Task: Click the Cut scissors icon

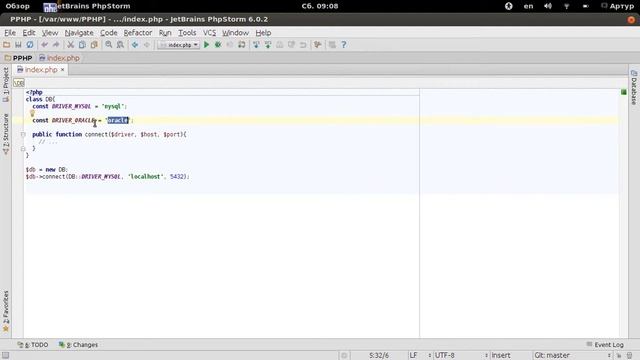Action: [71, 44]
